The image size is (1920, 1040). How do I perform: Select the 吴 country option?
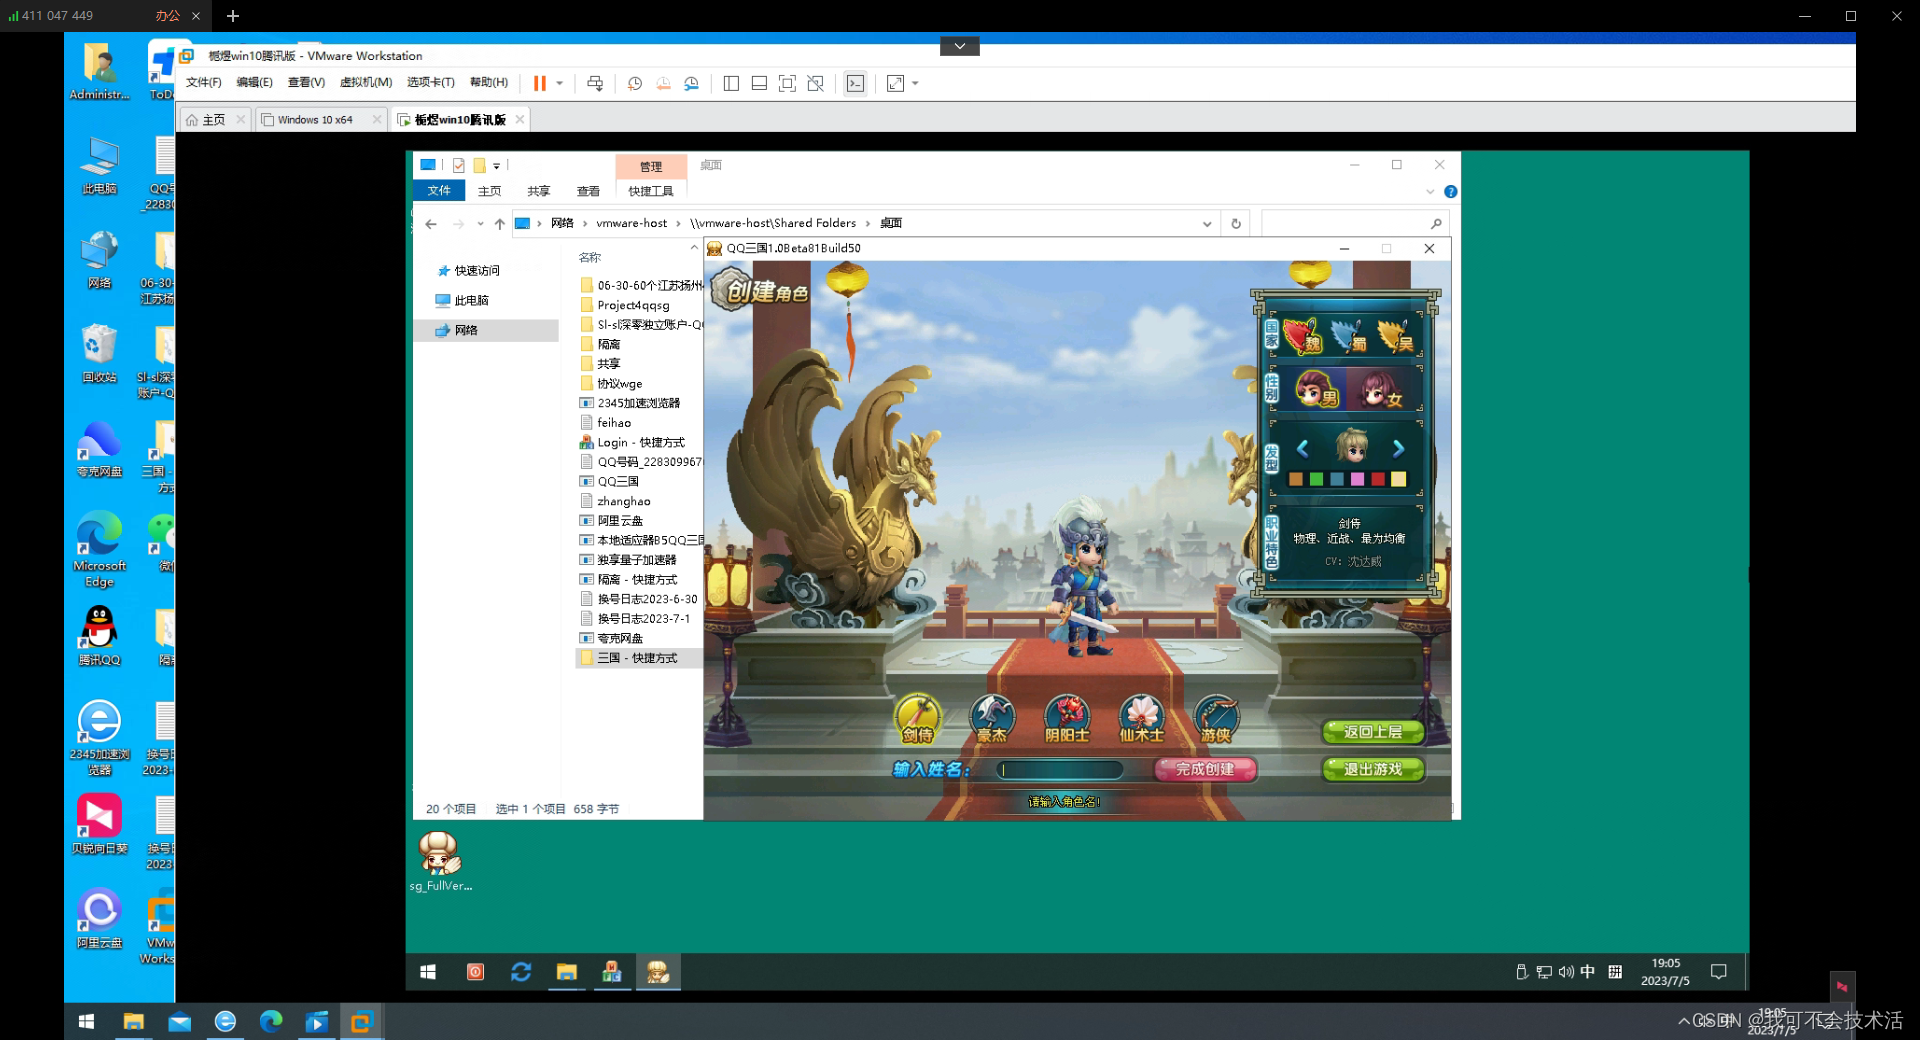point(1395,337)
